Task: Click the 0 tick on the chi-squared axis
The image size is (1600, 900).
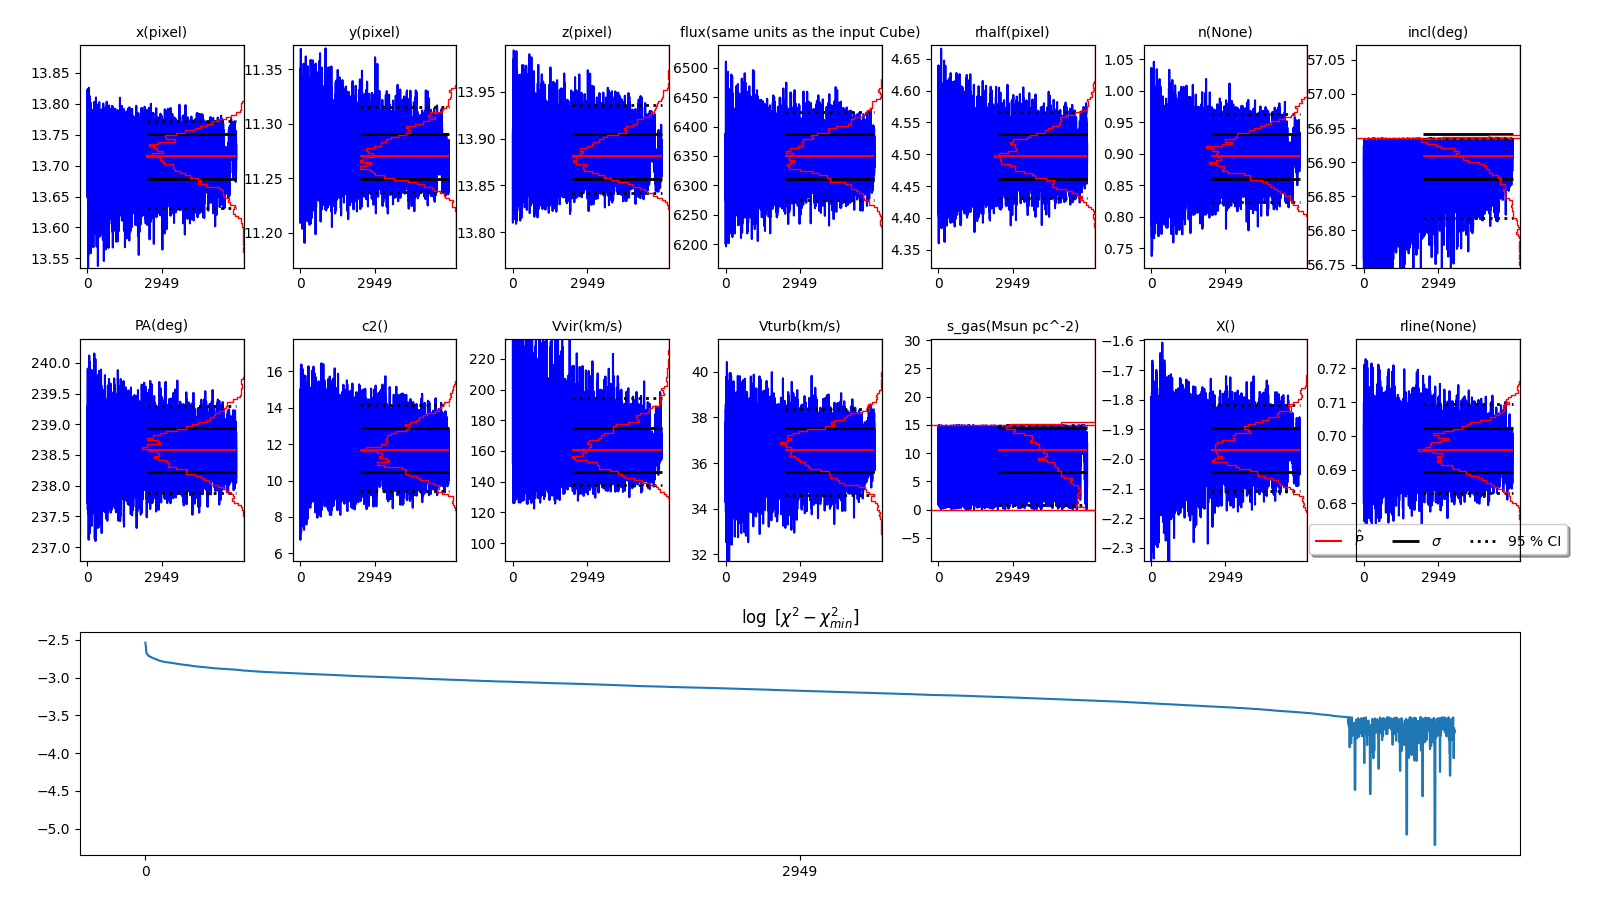Action: 146,871
